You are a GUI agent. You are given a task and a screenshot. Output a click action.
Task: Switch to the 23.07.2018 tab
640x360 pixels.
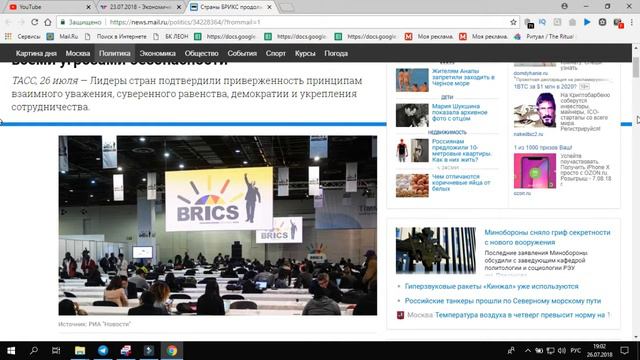(x=139, y=7)
